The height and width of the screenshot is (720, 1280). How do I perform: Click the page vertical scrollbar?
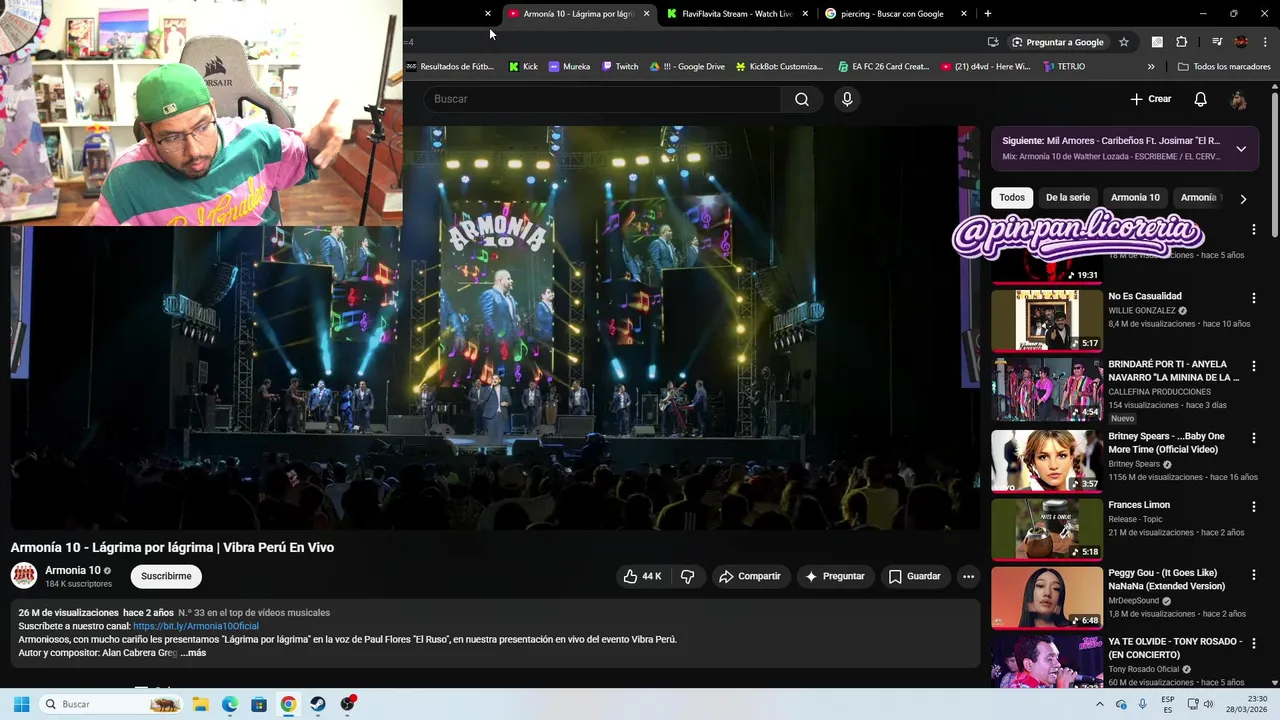coord(1275,165)
